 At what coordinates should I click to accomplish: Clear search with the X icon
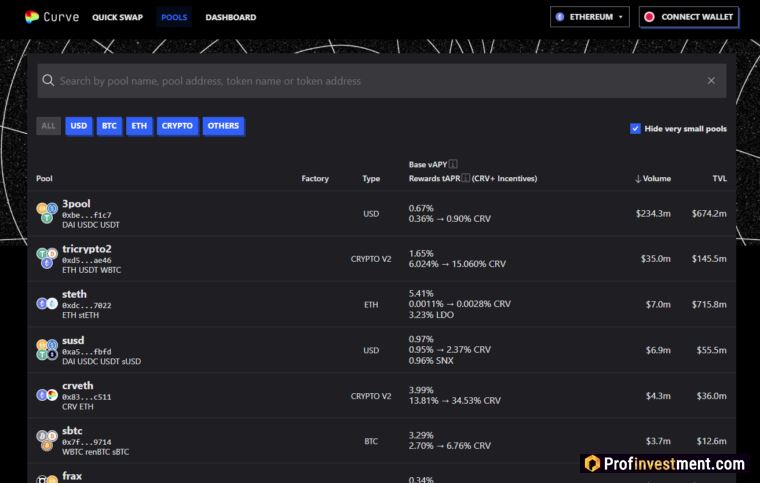711,80
